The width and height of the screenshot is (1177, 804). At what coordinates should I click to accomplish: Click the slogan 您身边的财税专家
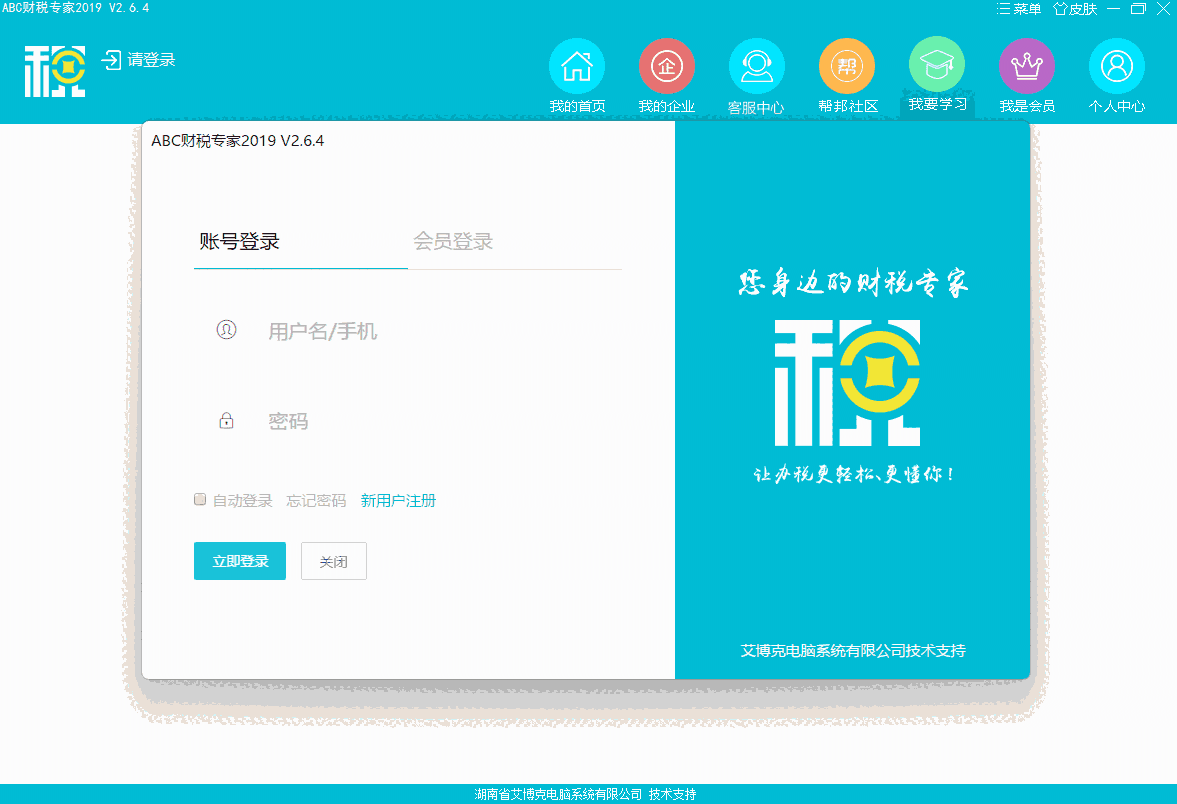pyautogui.click(x=853, y=283)
